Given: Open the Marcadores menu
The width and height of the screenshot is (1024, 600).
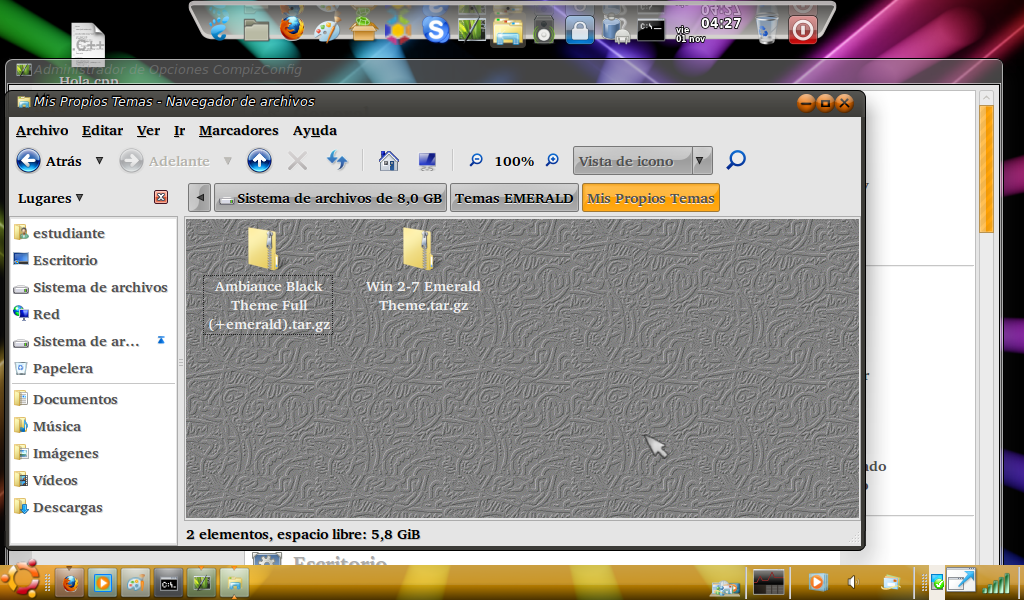Looking at the screenshot, I should (x=238, y=131).
